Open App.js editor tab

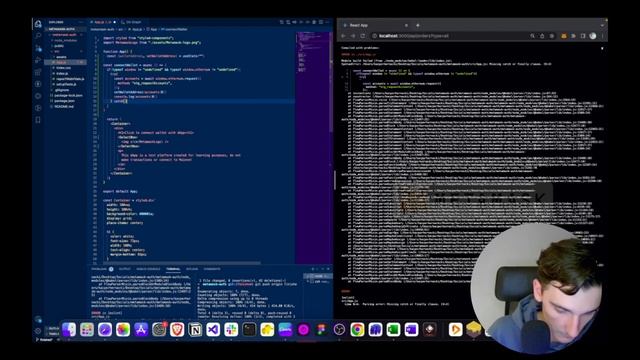[x=103, y=22]
